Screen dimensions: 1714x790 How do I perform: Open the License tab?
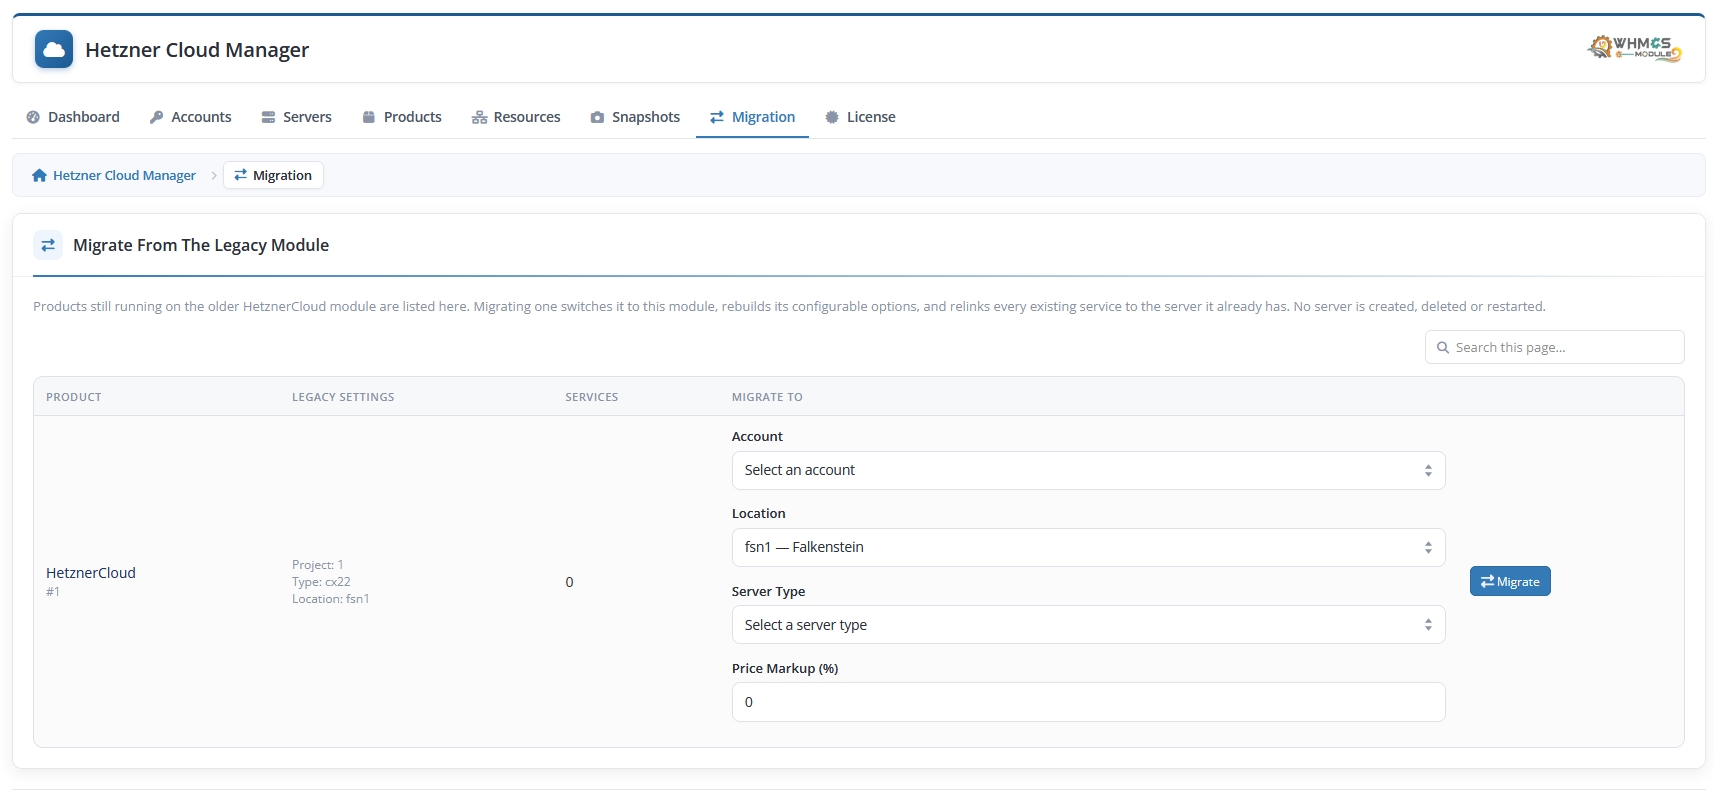(x=860, y=117)
